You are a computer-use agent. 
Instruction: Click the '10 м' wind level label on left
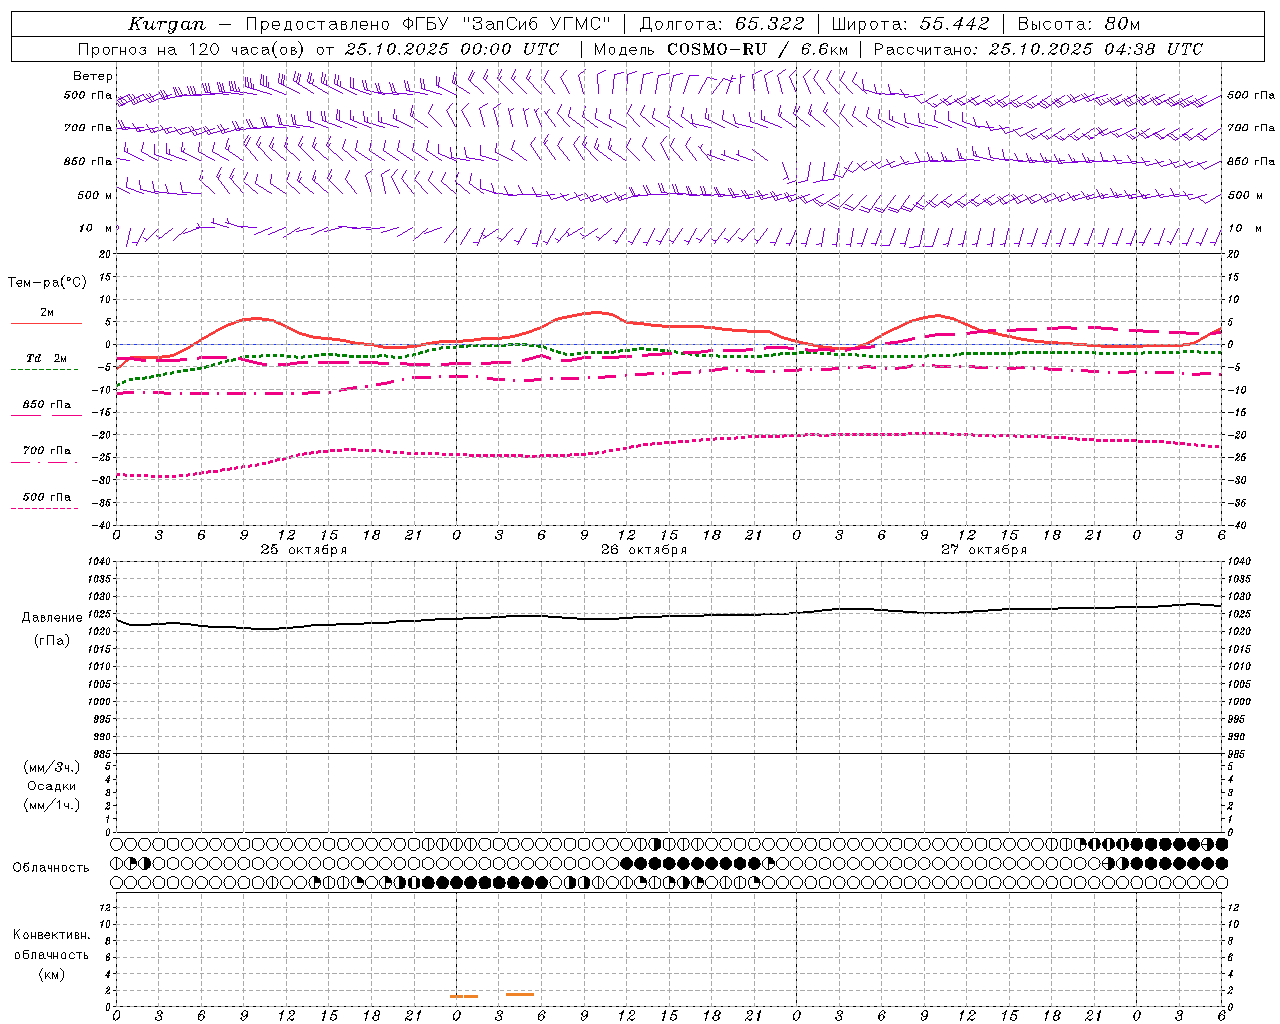coord(95,229)
